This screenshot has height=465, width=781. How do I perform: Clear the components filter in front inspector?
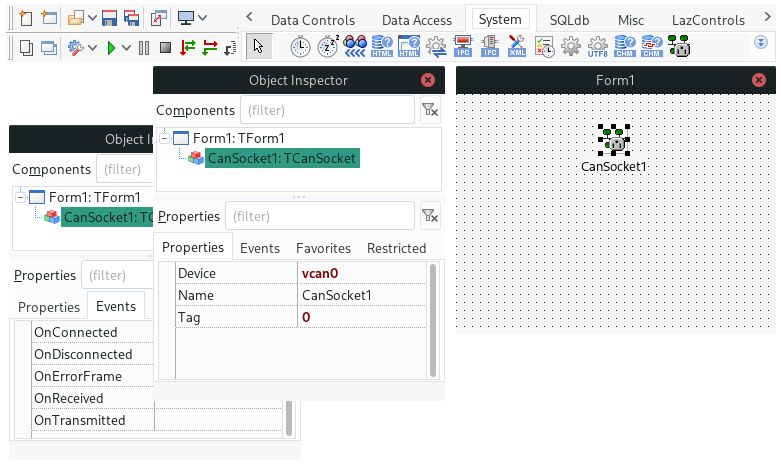tap(430, 110)
